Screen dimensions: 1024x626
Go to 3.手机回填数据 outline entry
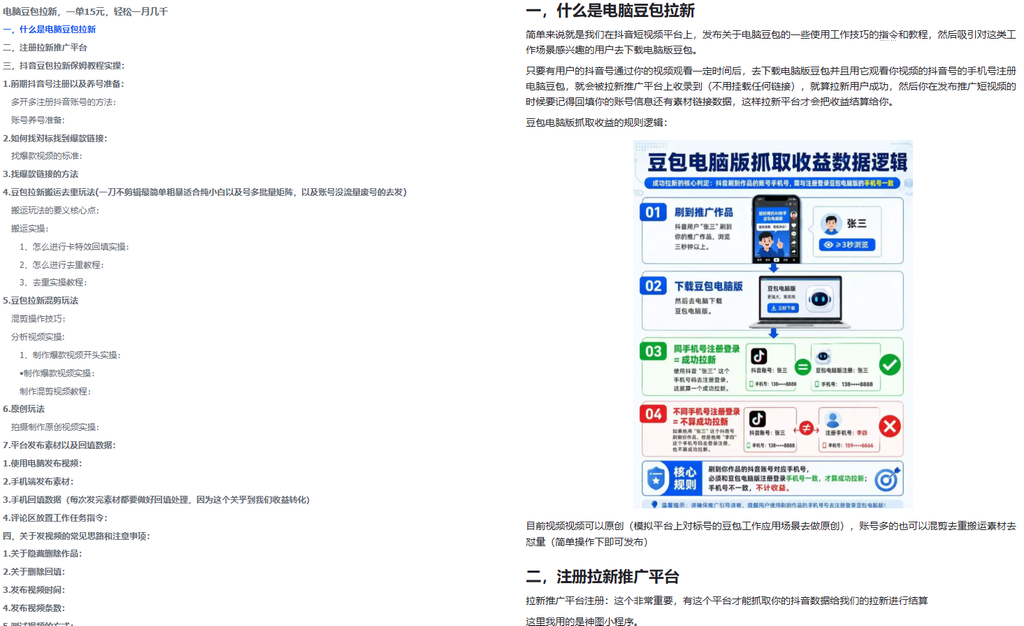click(x=156, y=500)
